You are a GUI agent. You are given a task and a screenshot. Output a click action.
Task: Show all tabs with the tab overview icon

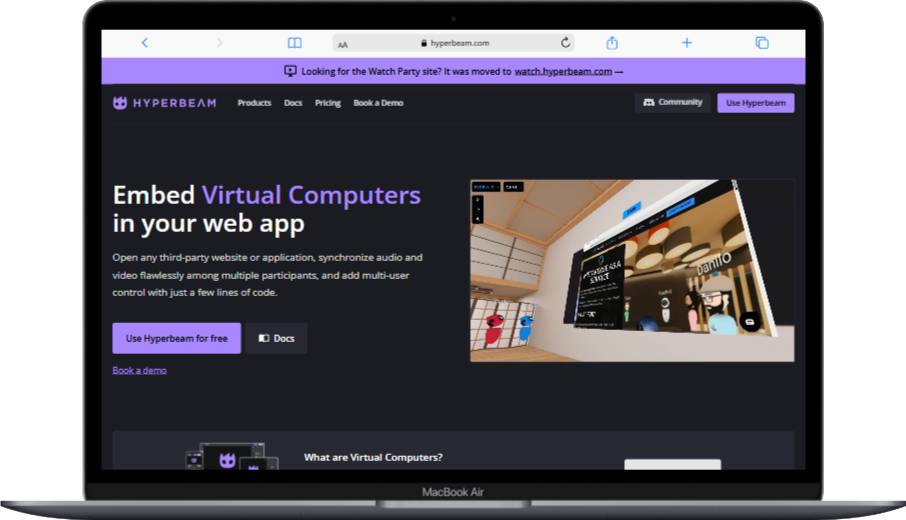pyautogui.click(x=762, y=43)
